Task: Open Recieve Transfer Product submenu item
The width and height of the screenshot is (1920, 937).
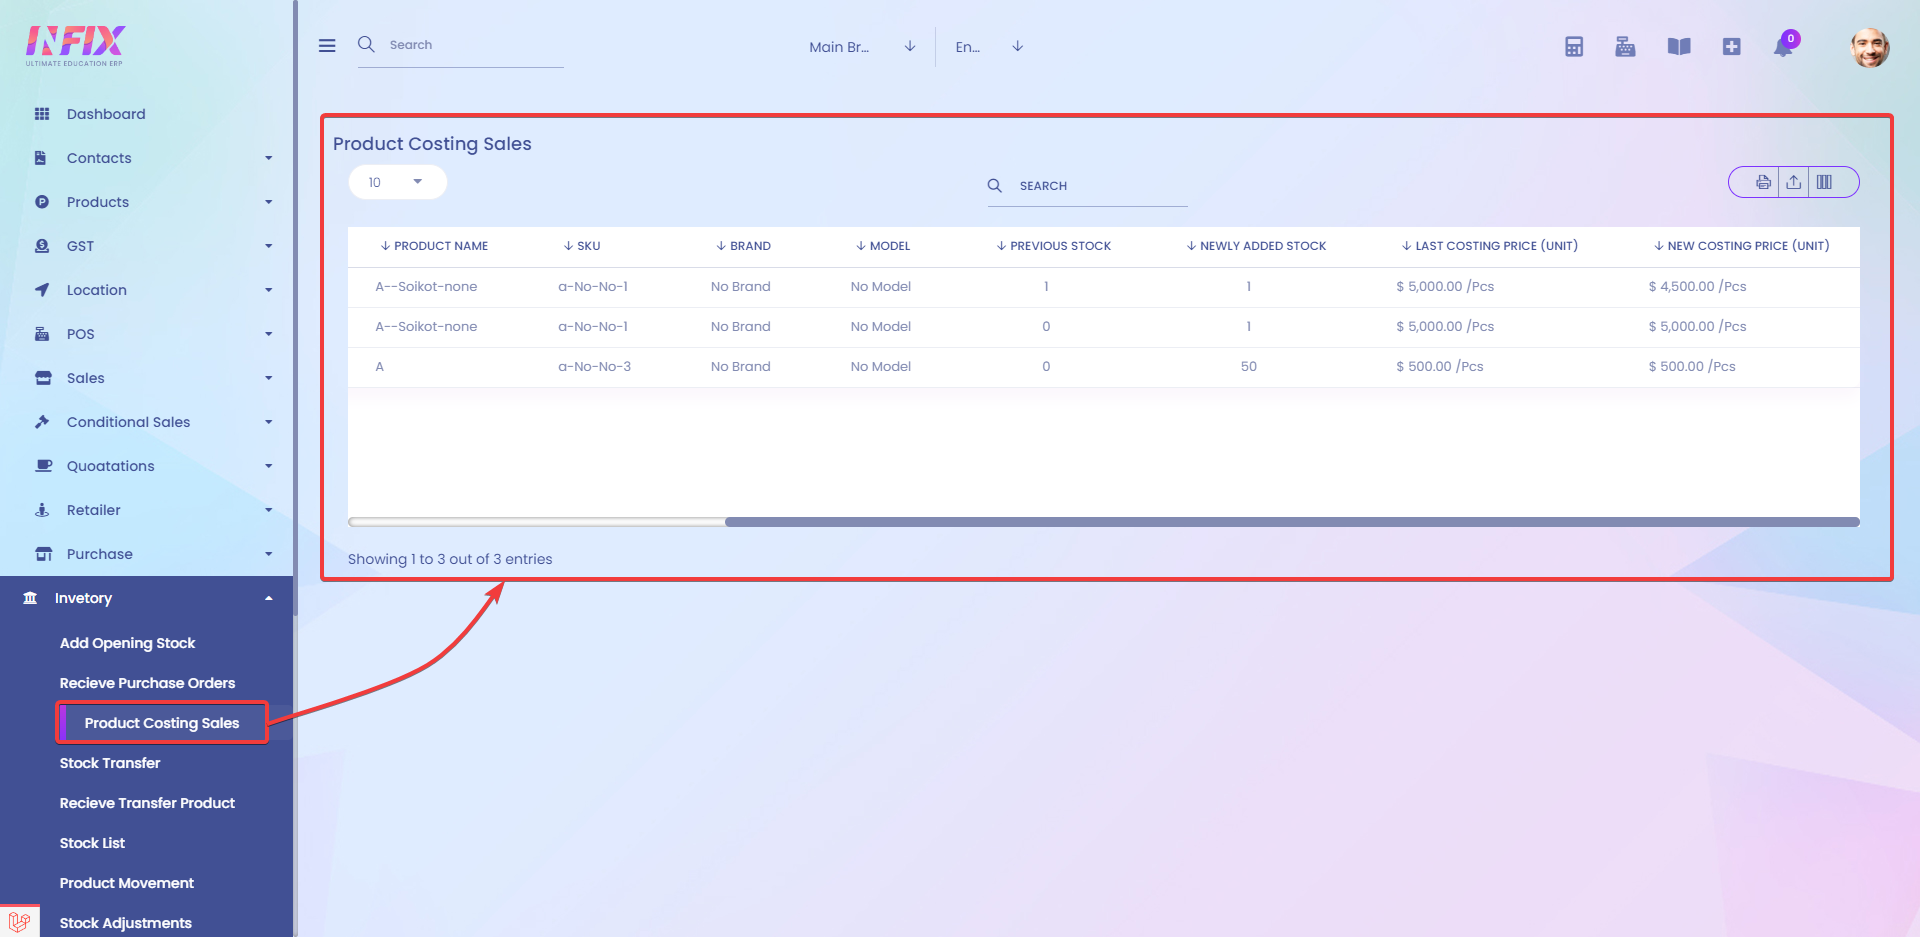Action: [x=147, y=803]
